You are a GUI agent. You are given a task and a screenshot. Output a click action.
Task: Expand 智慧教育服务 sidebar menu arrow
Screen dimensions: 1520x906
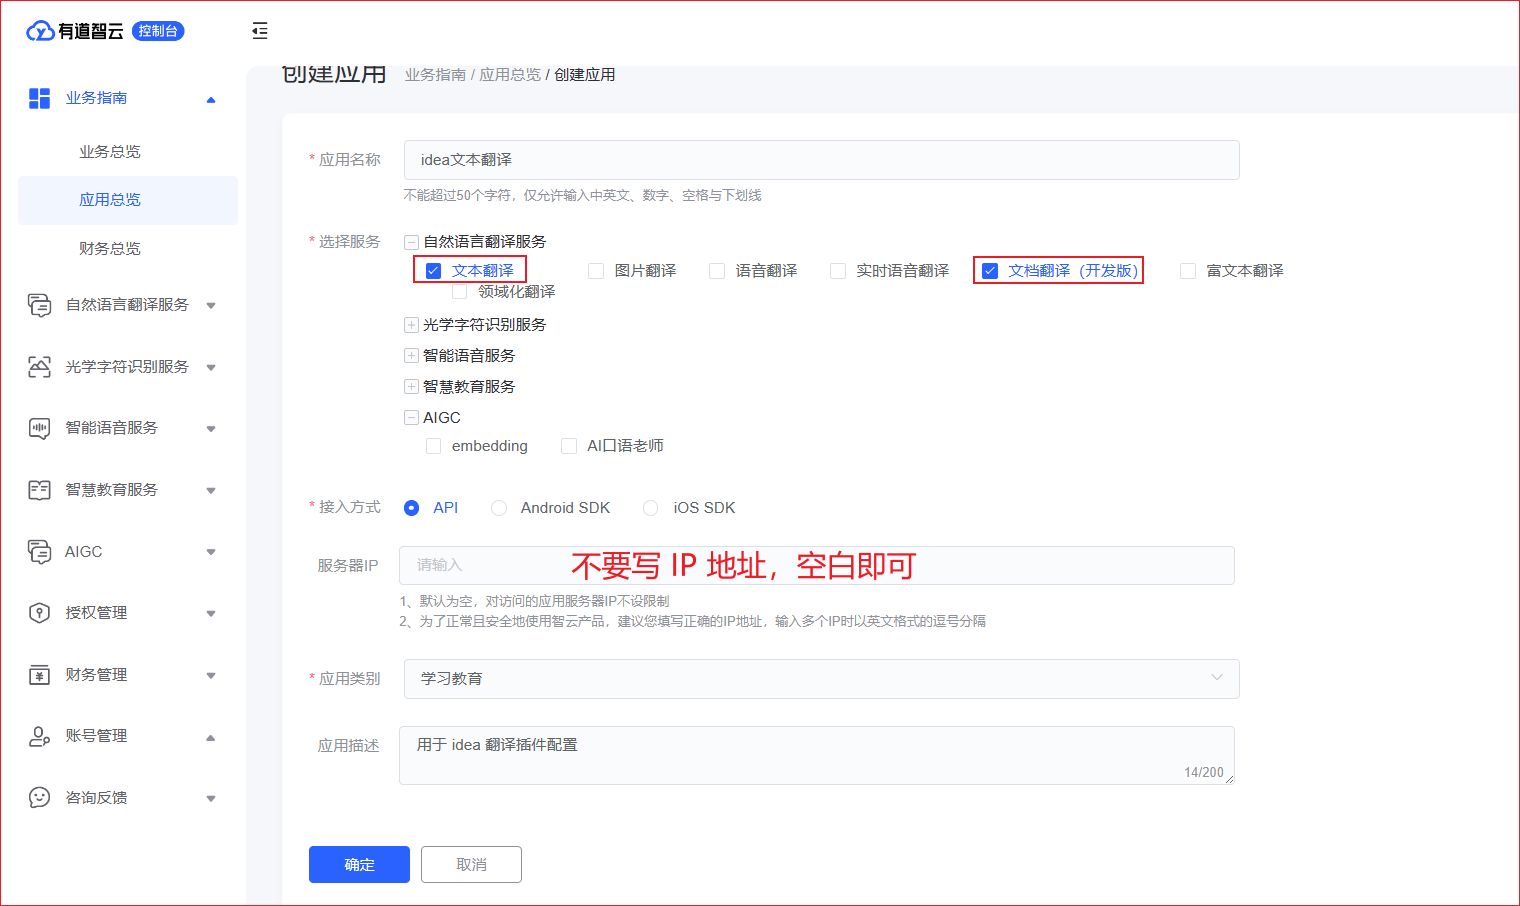tap(211, 491)
